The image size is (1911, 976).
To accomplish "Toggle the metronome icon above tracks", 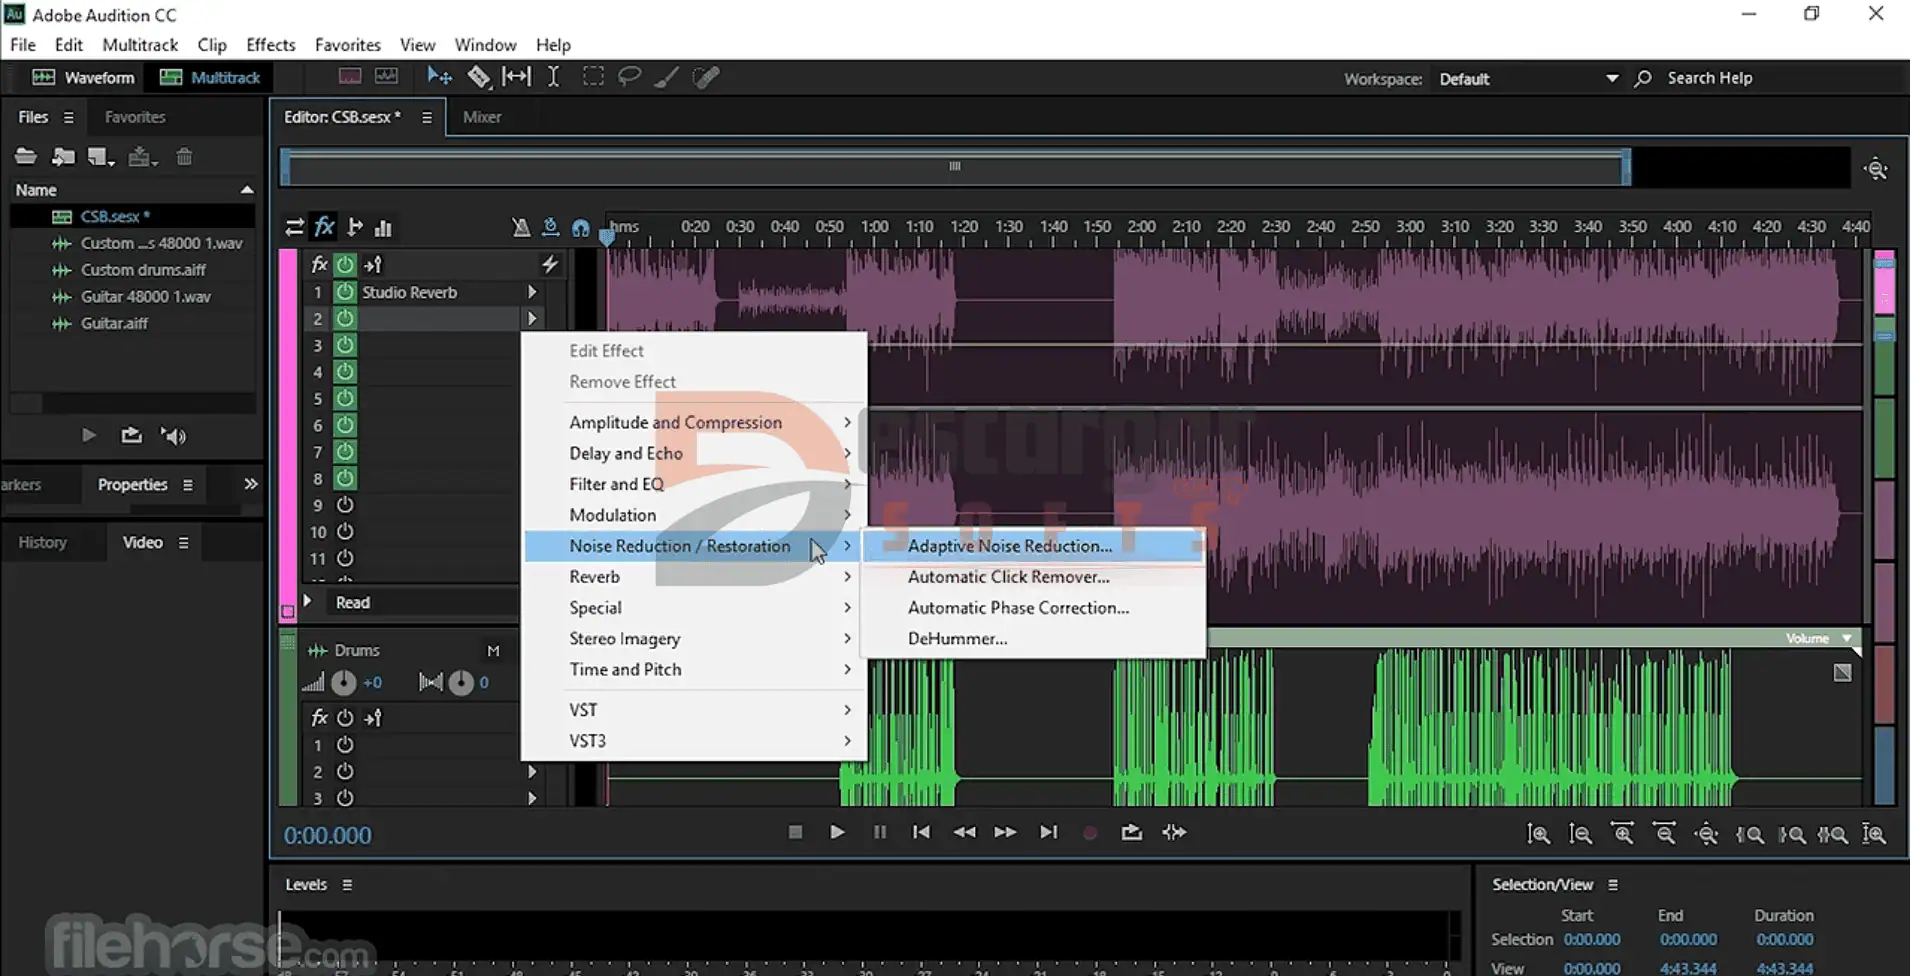I will (520, 228).
